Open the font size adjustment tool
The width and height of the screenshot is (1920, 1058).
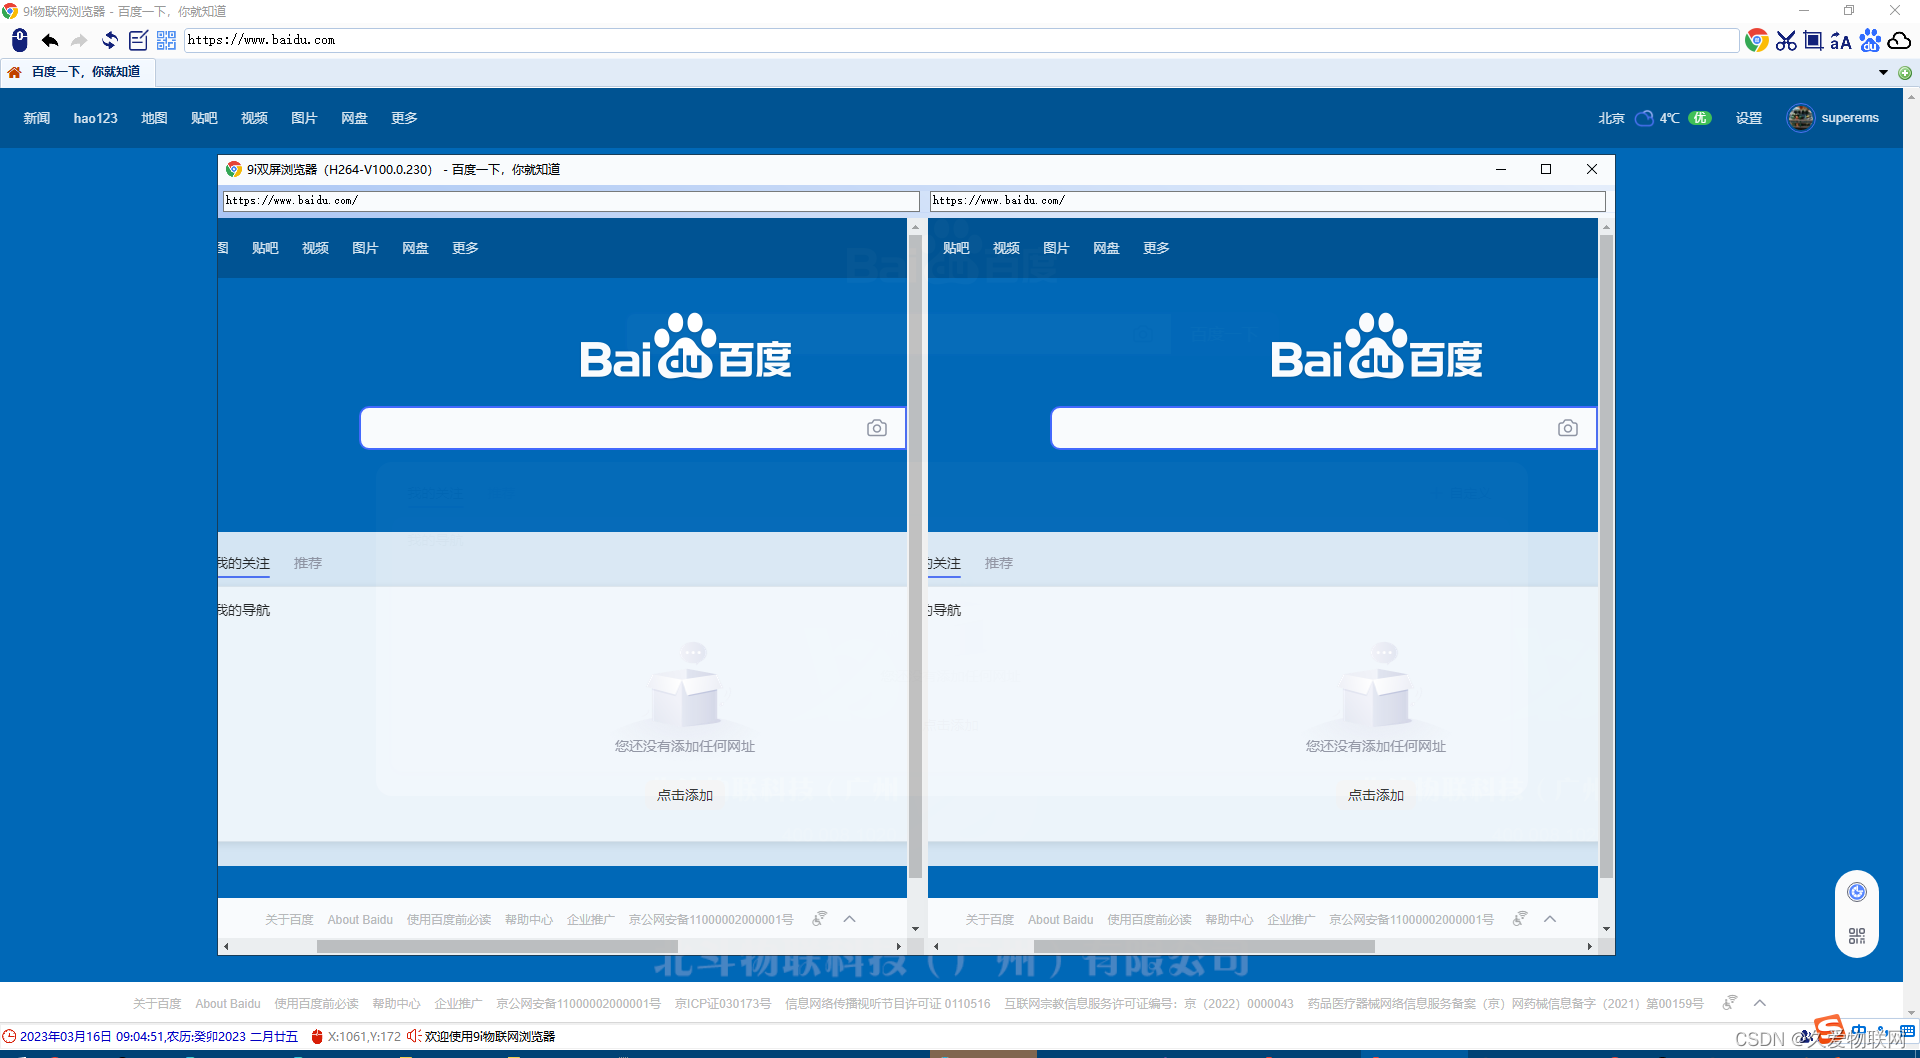[1842, 41]
